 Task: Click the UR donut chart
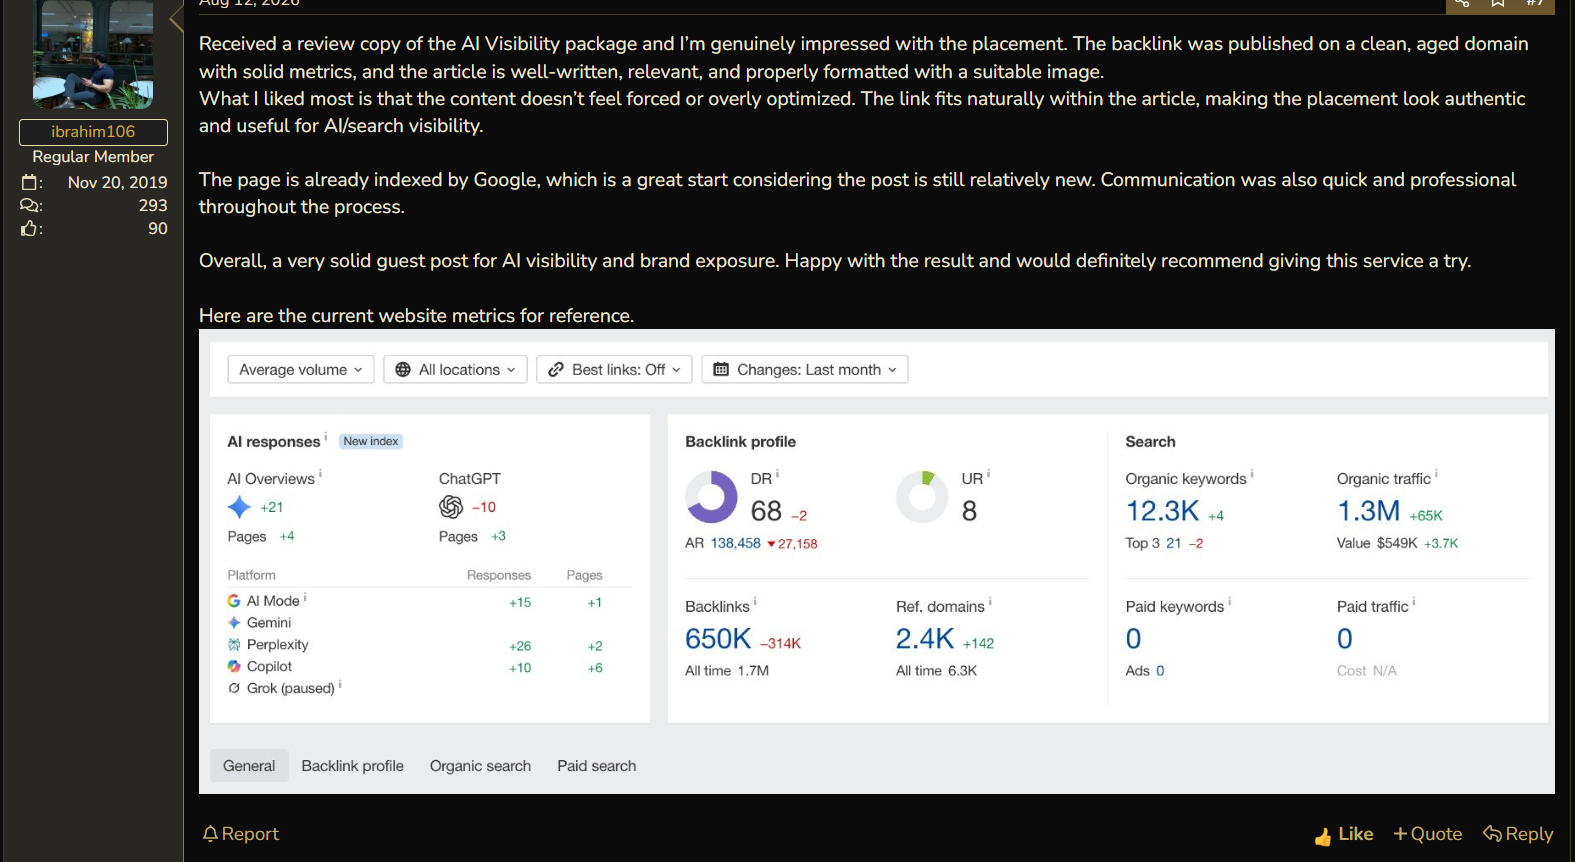click(x=922, y=497)
